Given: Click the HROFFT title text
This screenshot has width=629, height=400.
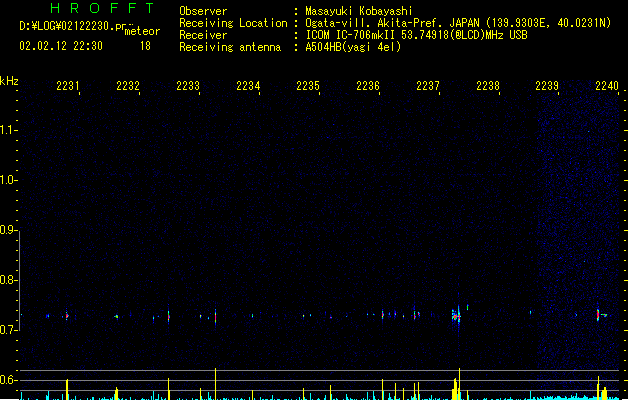Looking at the screenshot, I should coord(102,8).
